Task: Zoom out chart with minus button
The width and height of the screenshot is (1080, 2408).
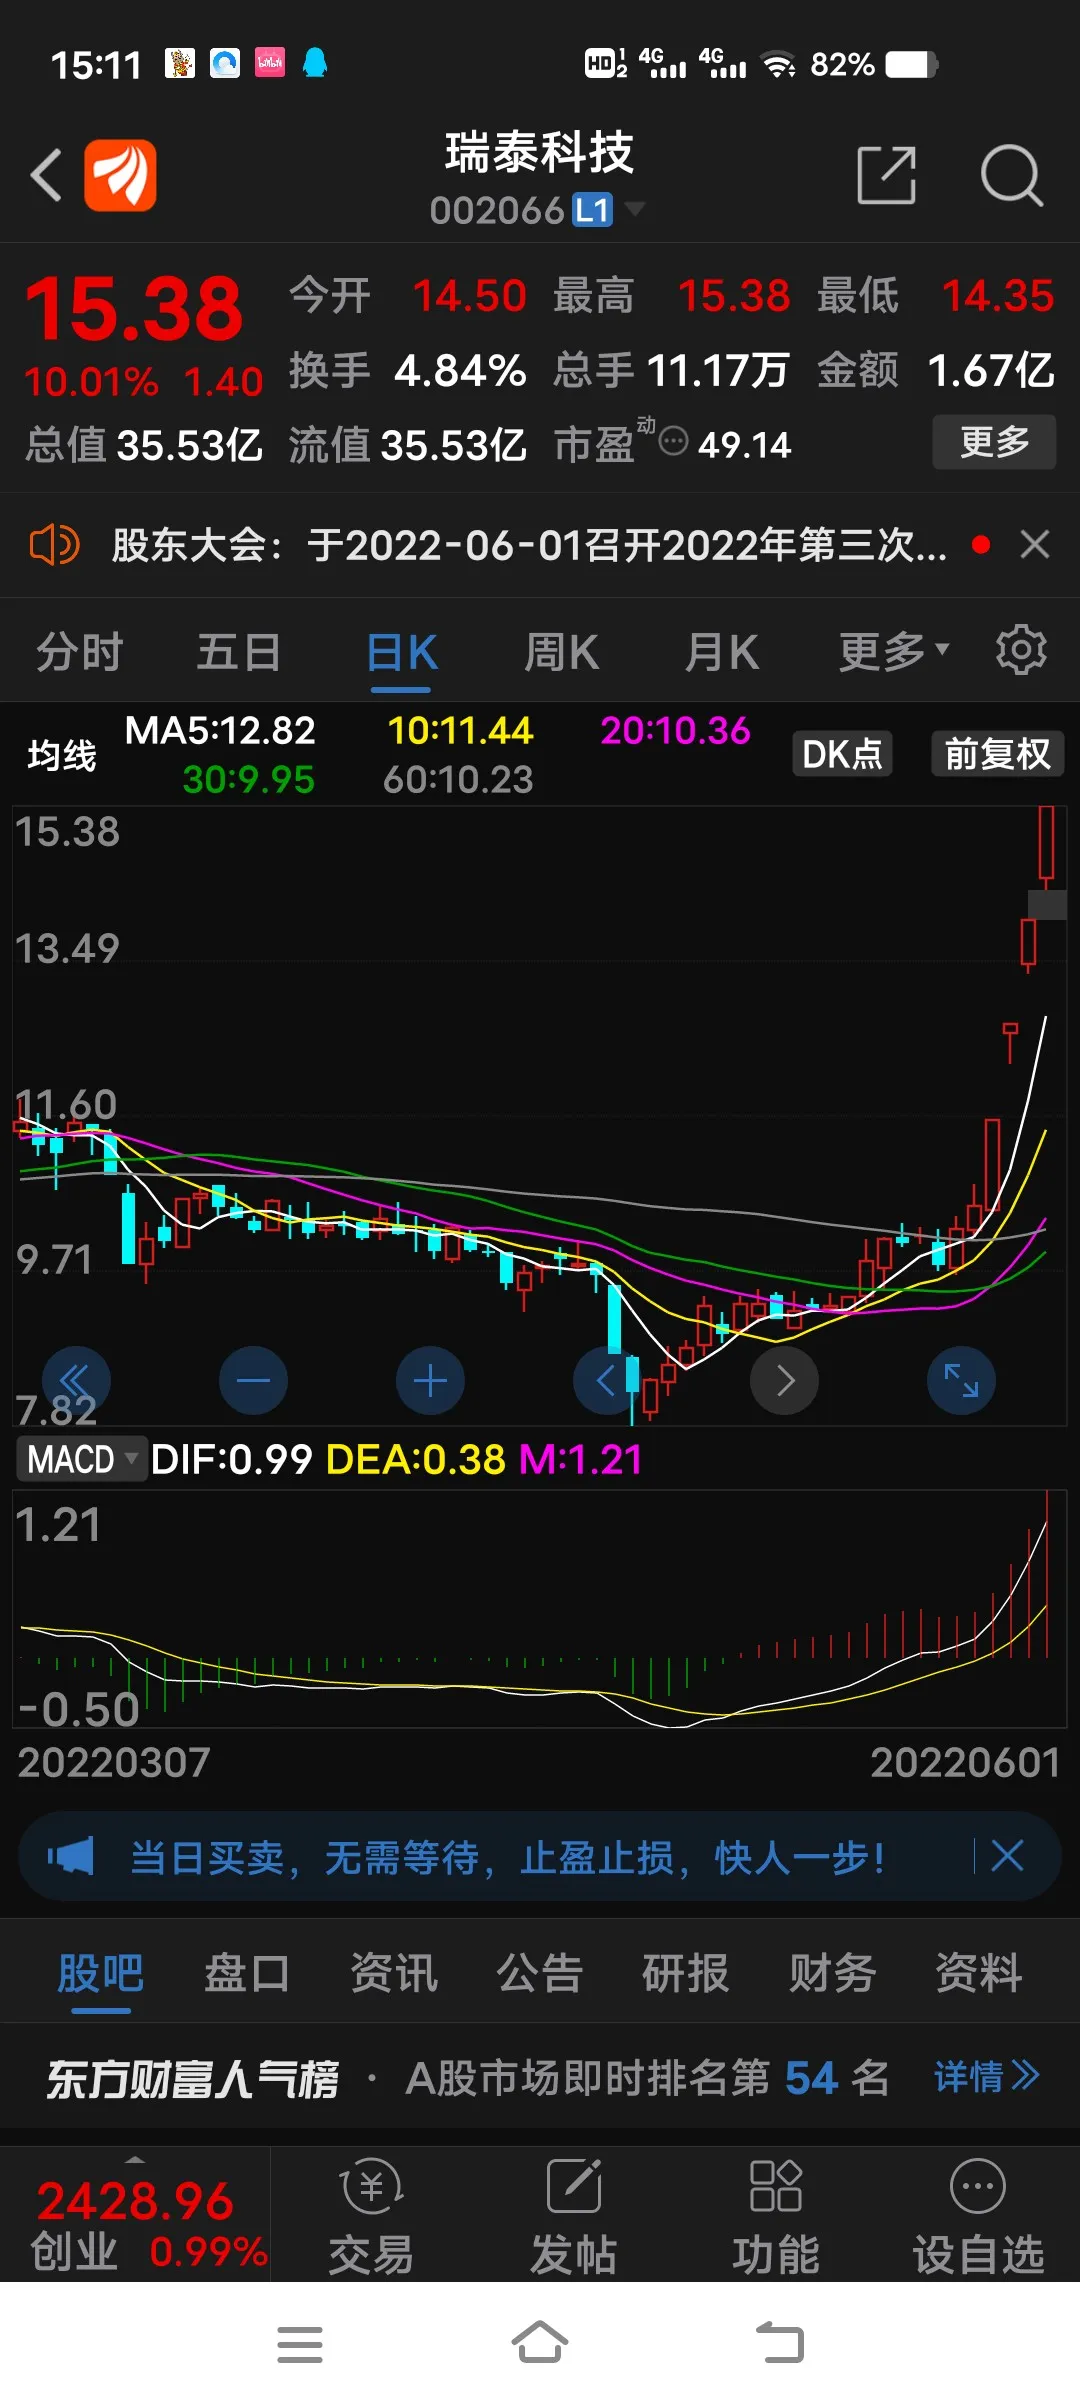Action: [x=253, y=1381]
